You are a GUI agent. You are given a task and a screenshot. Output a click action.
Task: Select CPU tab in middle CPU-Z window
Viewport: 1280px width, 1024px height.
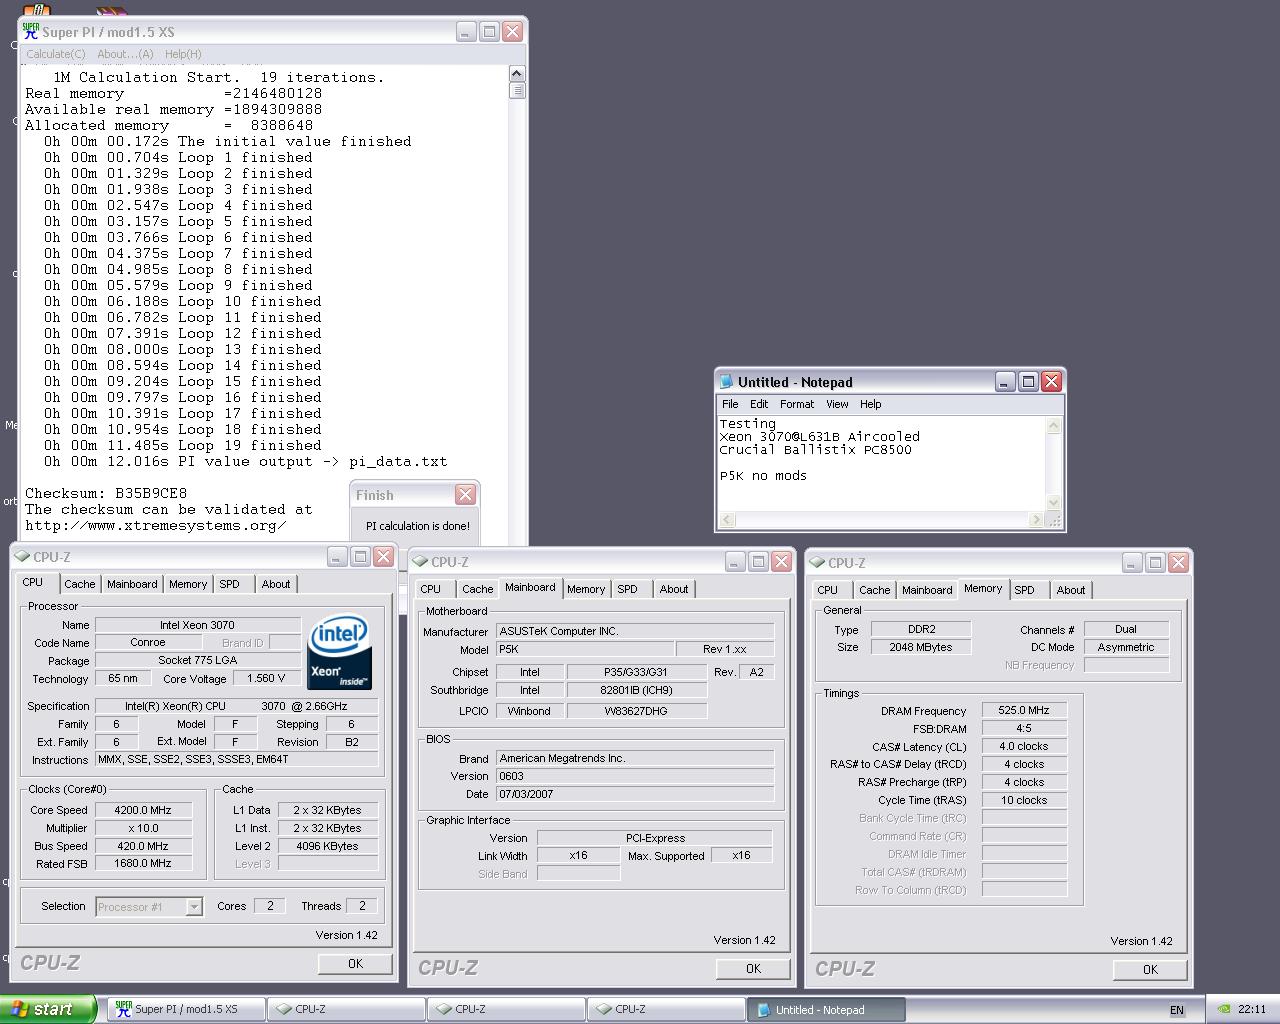click(x=431, y=589)
